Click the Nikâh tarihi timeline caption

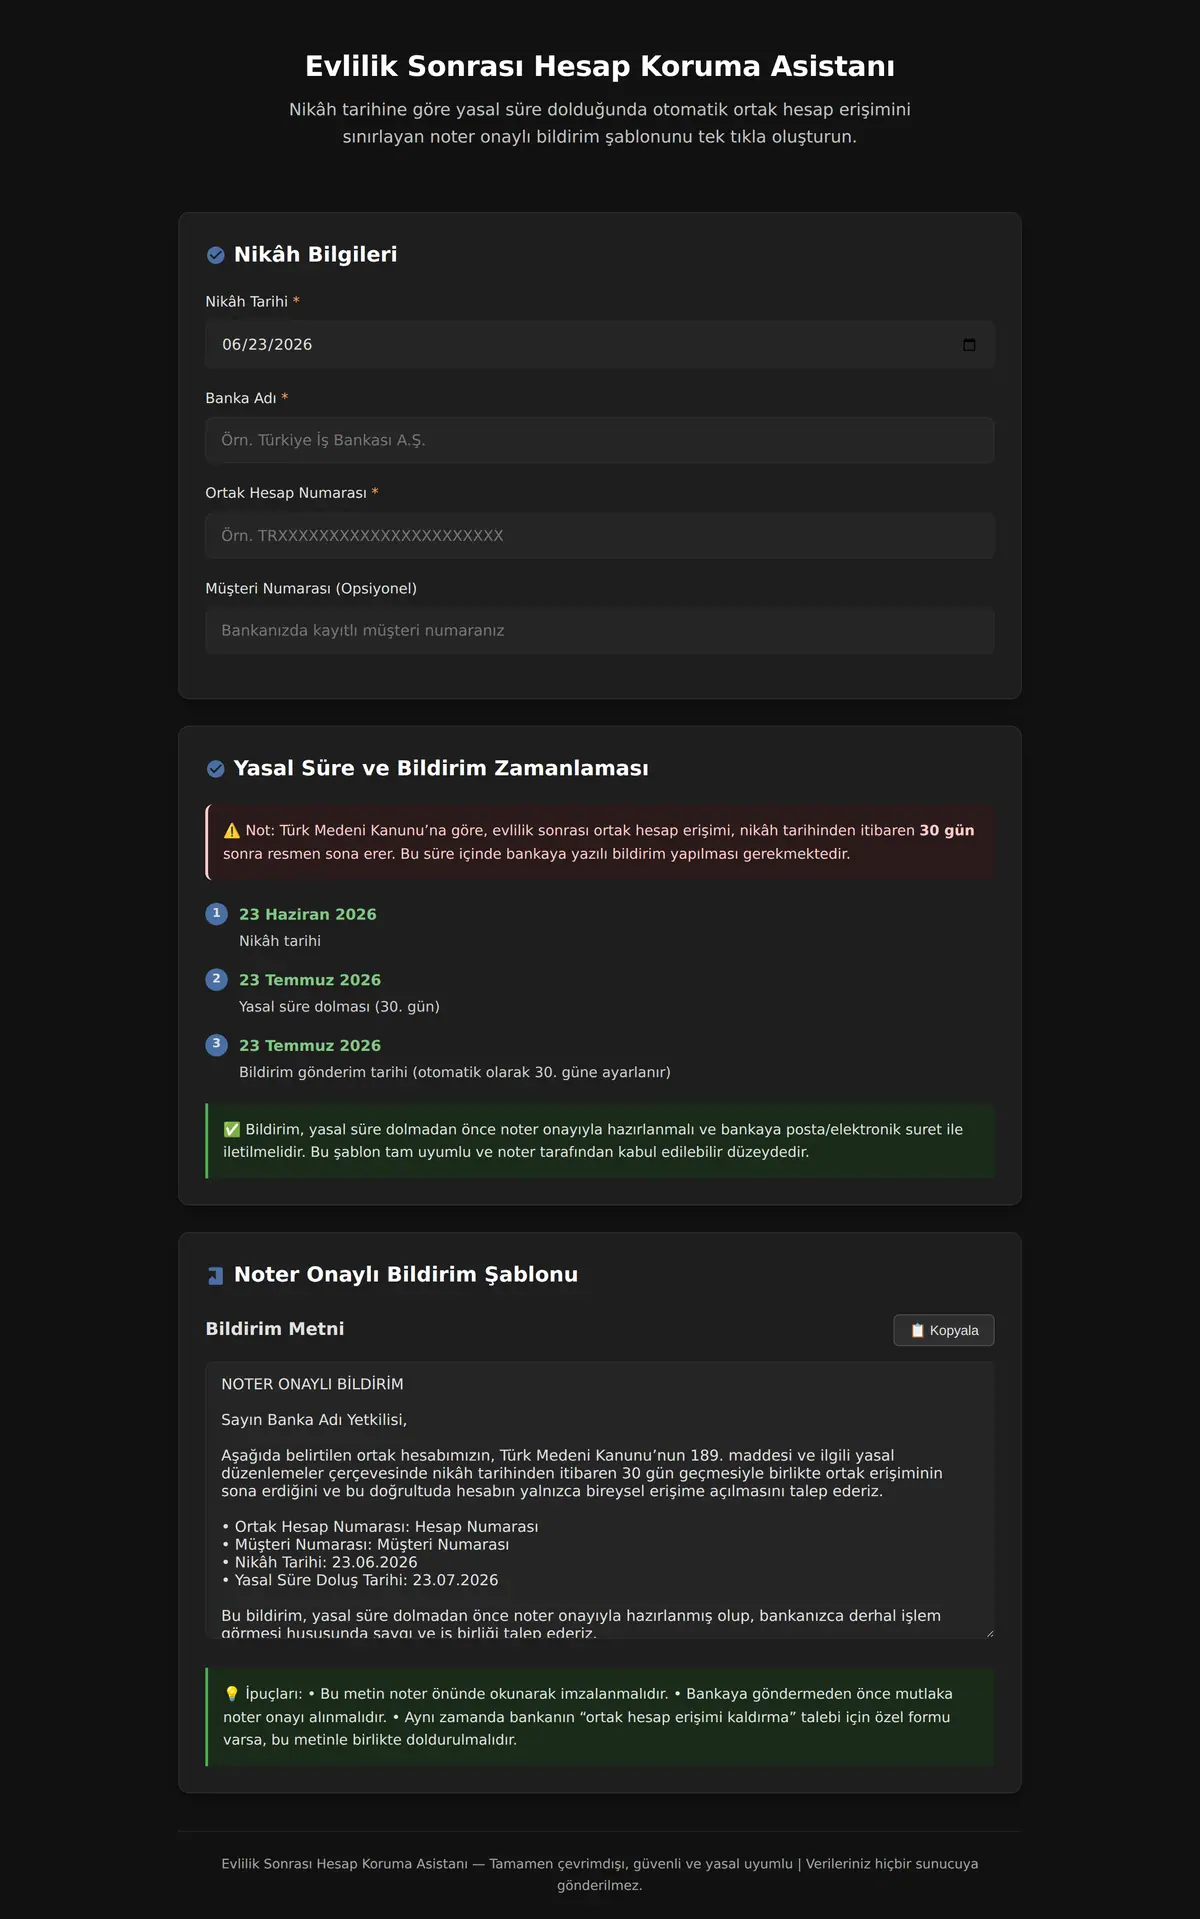[280, 941]
